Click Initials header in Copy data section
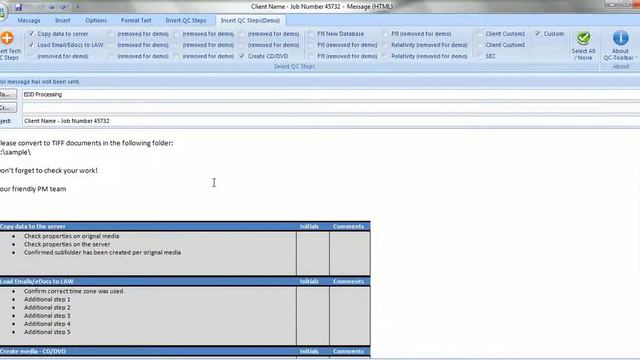This screenshot has width=640, height=360. pyautogui.click(x=309, y=227)
